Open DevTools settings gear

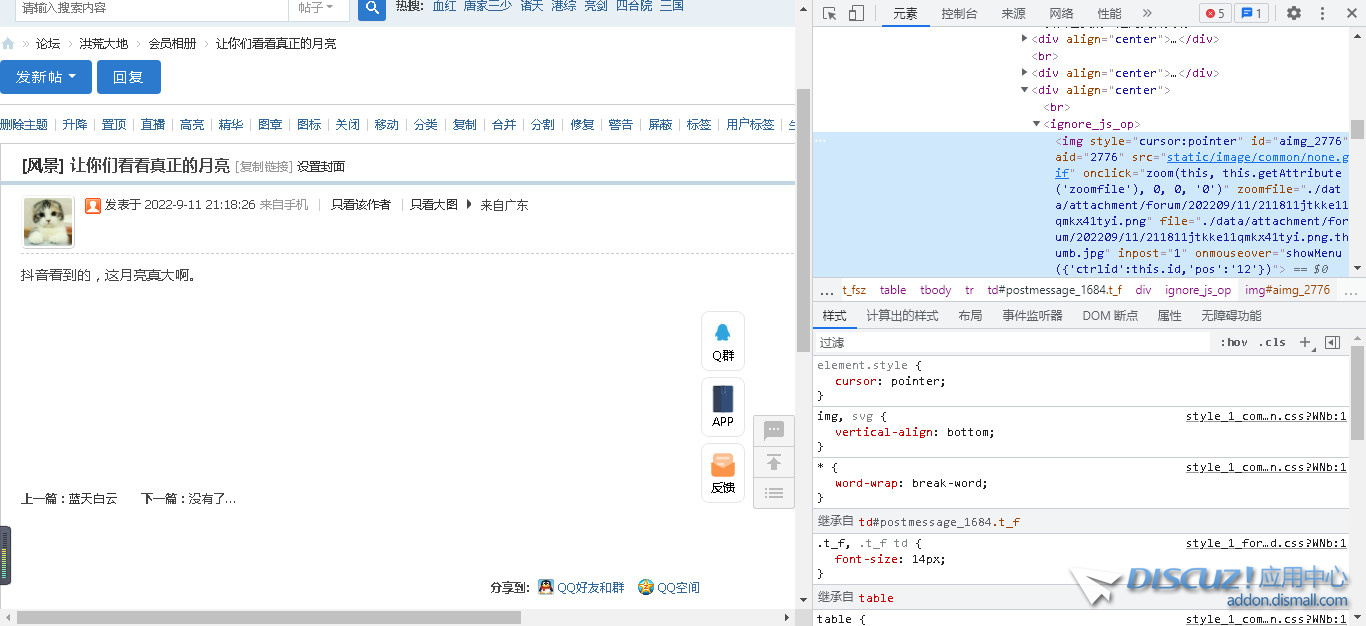pos(1294,13)
